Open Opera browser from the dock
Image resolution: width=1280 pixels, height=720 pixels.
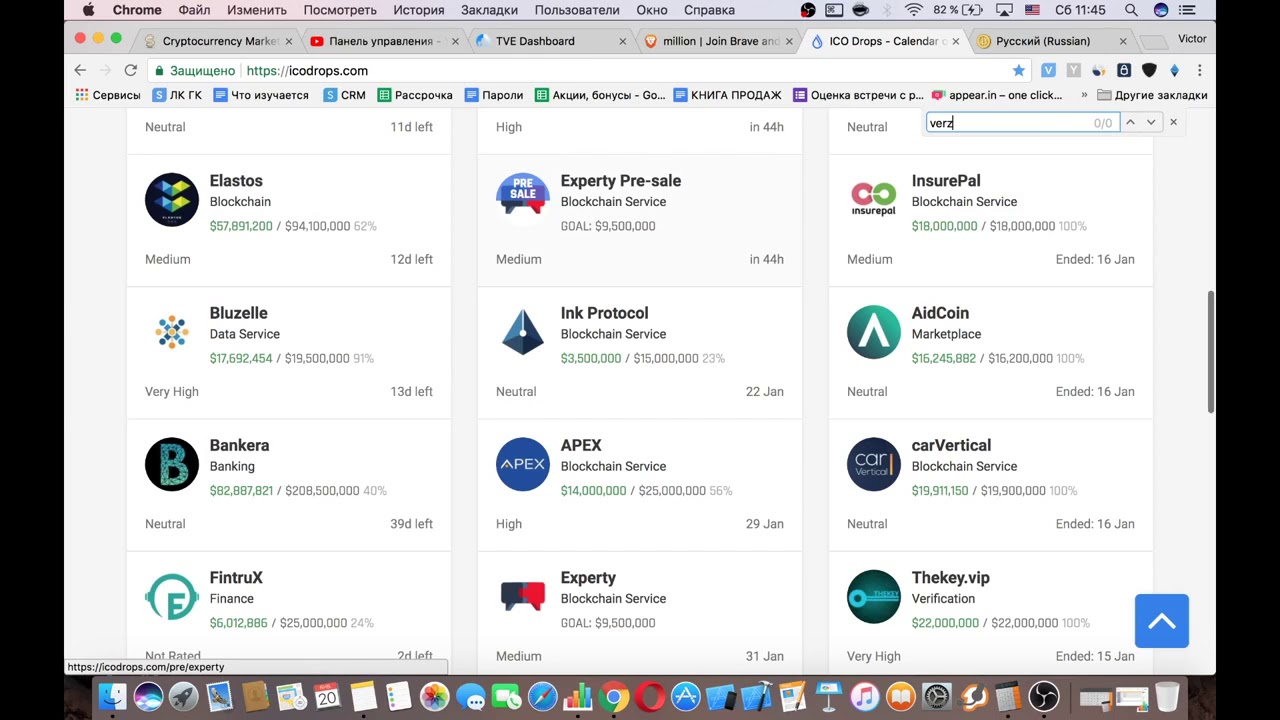pos(650,695)
